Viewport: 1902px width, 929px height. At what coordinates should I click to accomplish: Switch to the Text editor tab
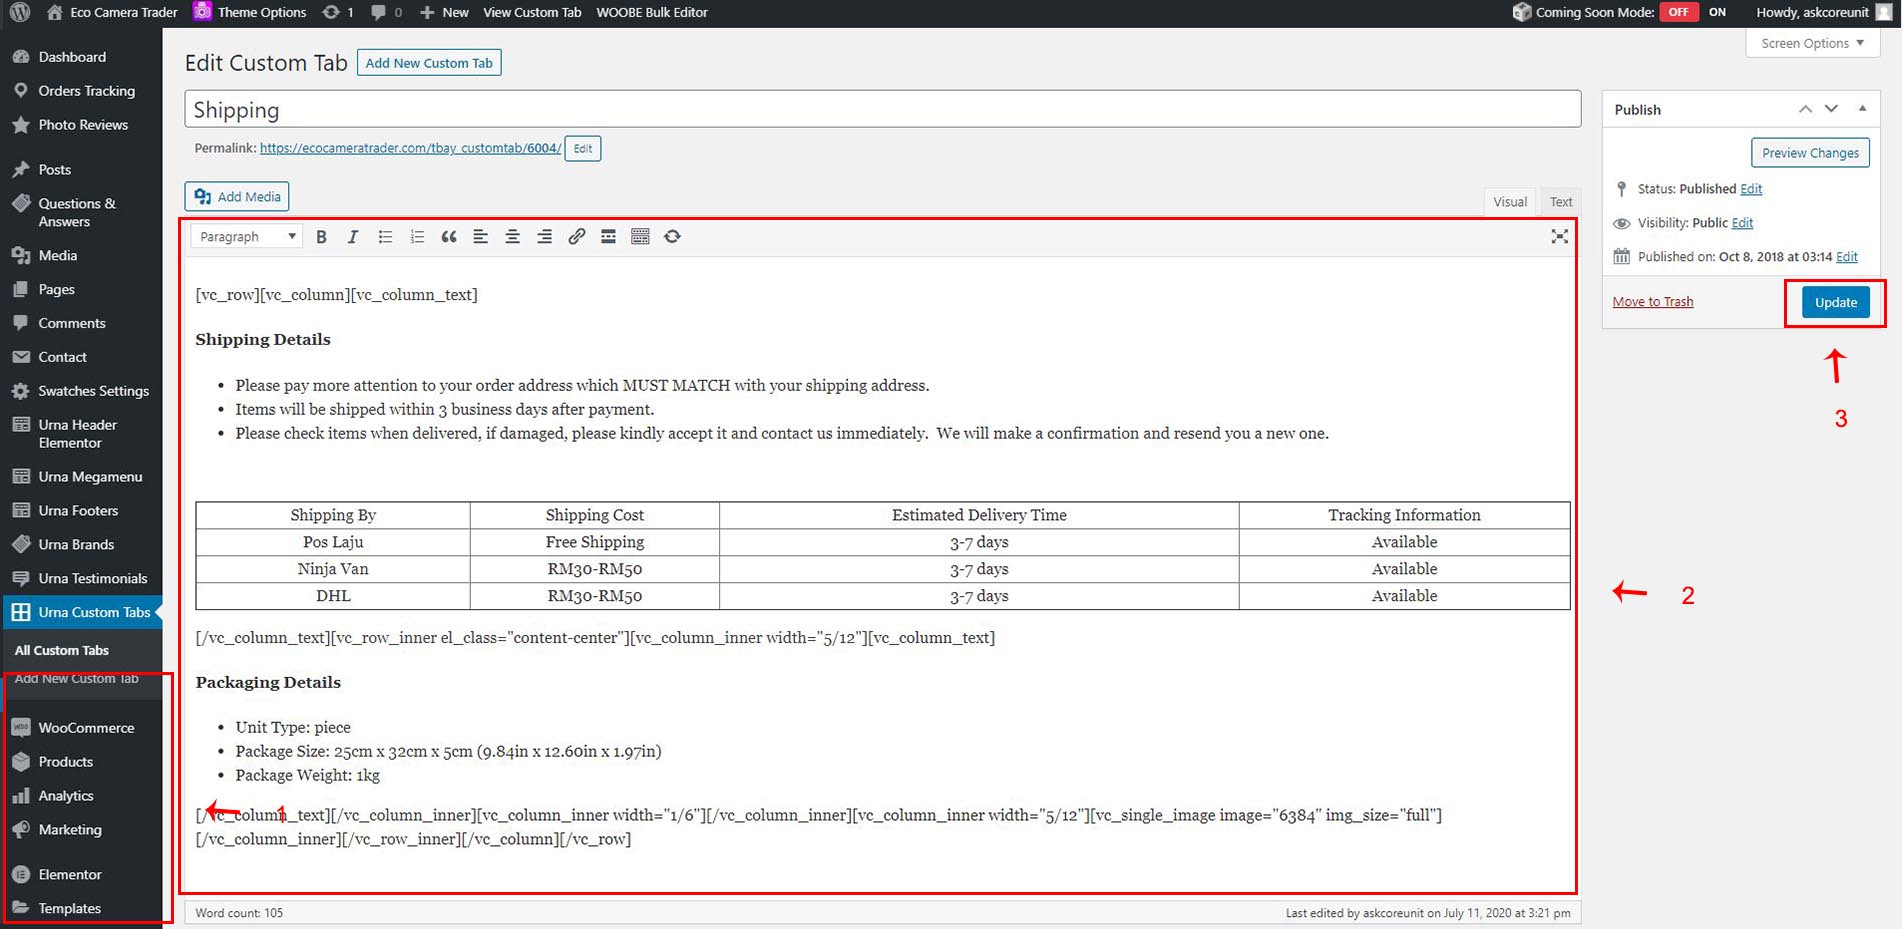1560,202
